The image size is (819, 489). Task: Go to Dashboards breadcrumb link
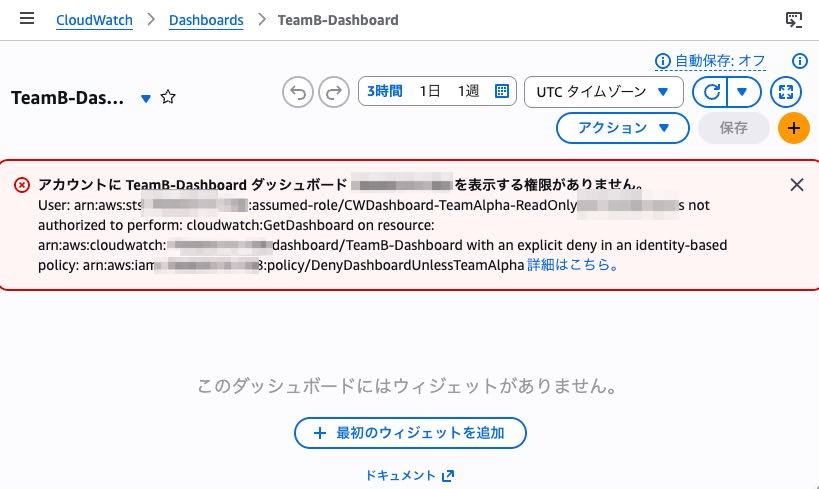tap(206, 20)
